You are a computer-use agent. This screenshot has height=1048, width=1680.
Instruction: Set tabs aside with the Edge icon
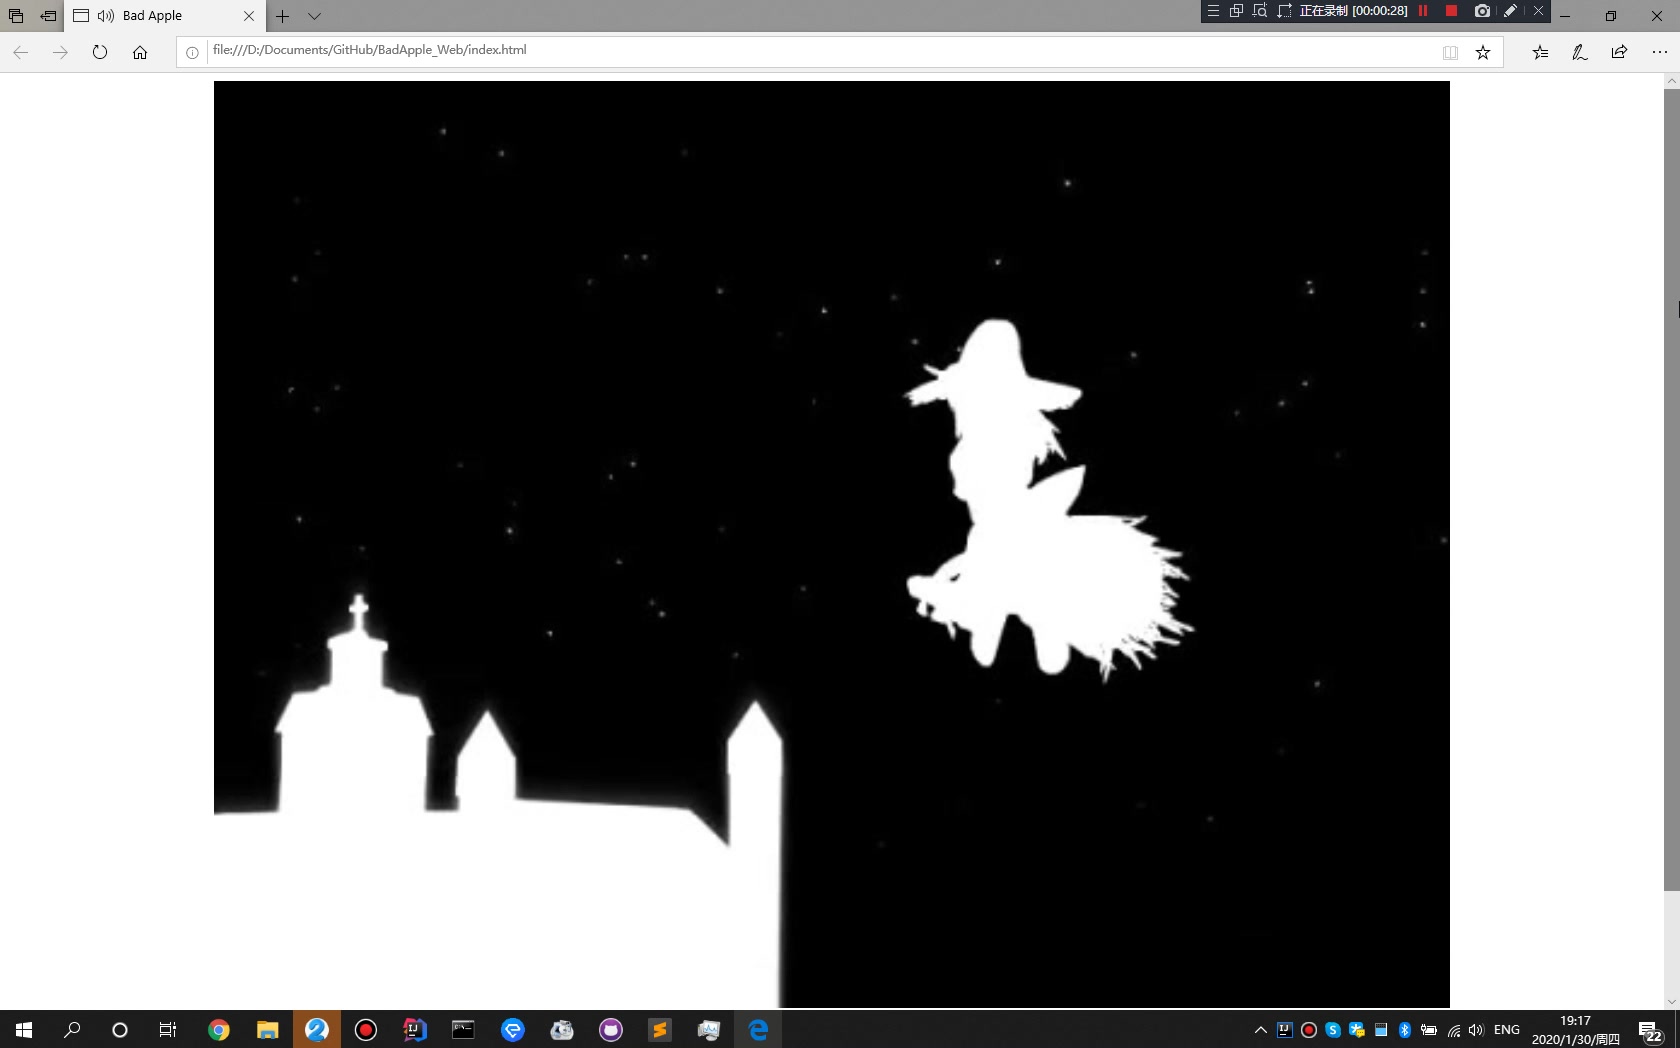click(x=48, y=16)
